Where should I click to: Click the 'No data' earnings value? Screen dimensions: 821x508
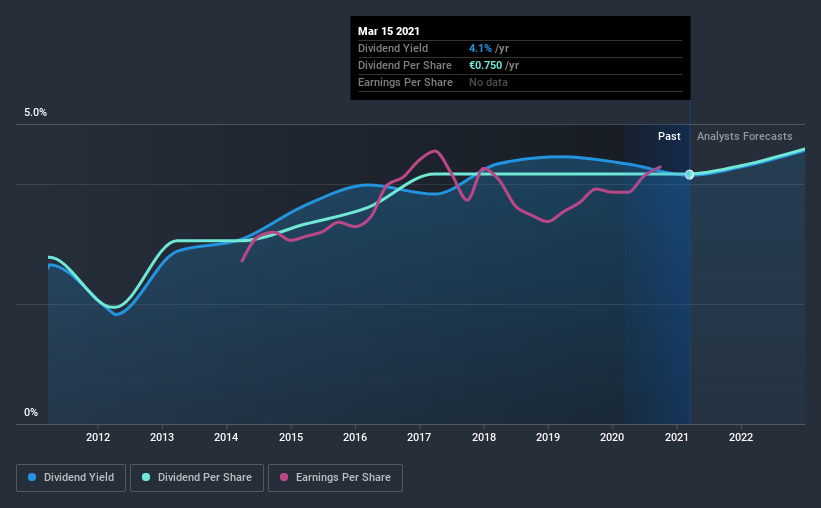(x=488, y=82)
